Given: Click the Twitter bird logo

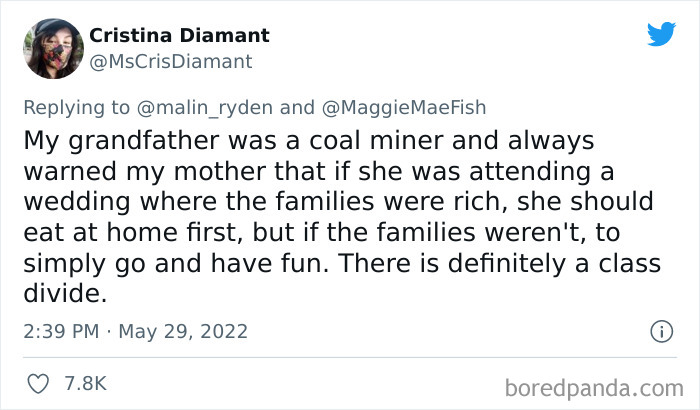Looking at the screenshot, I should pos(661,35).
